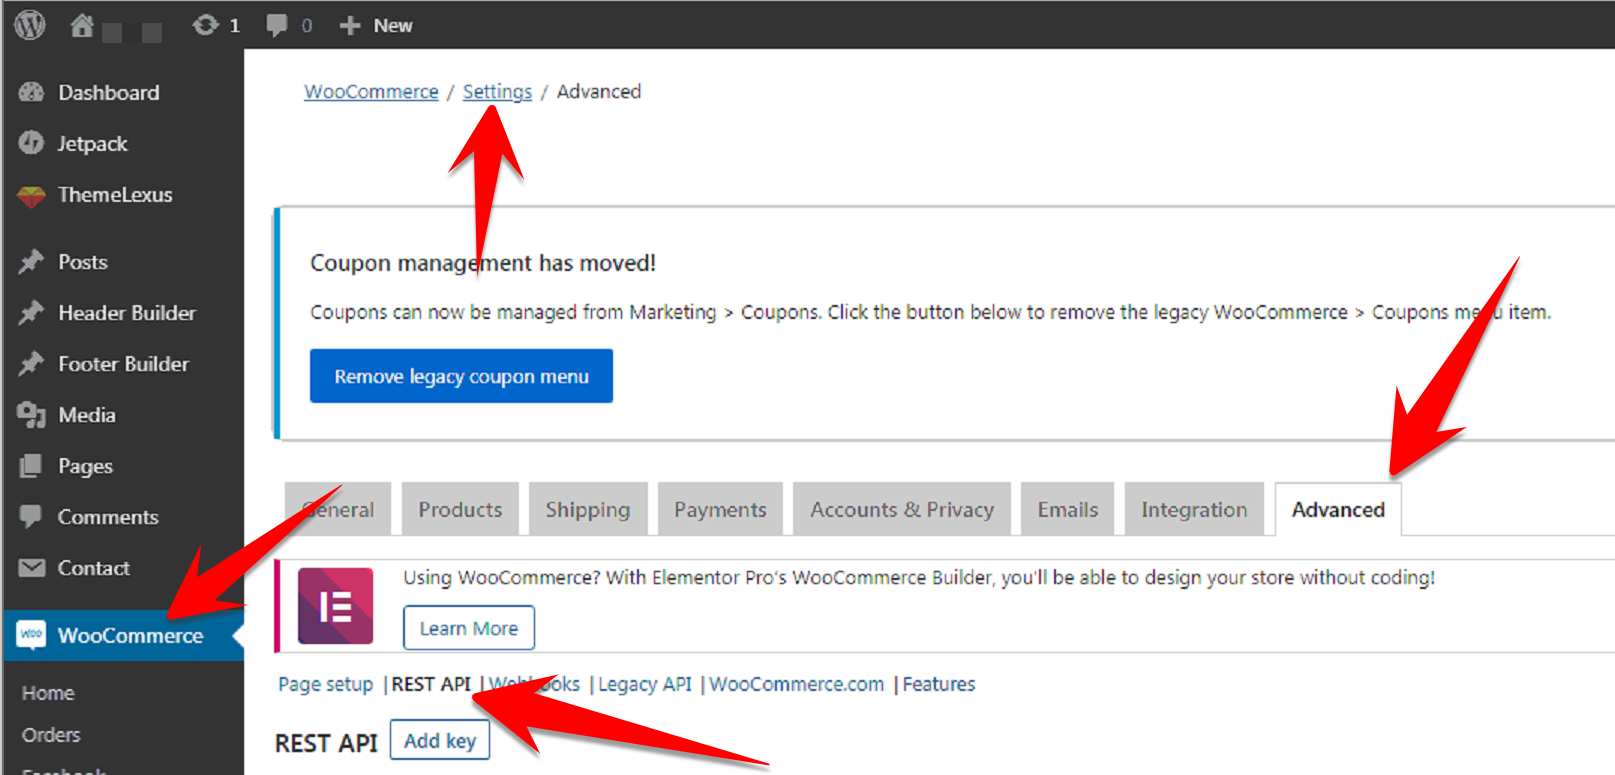
Task: Open the REST API section link
Action: pos(431,684)
